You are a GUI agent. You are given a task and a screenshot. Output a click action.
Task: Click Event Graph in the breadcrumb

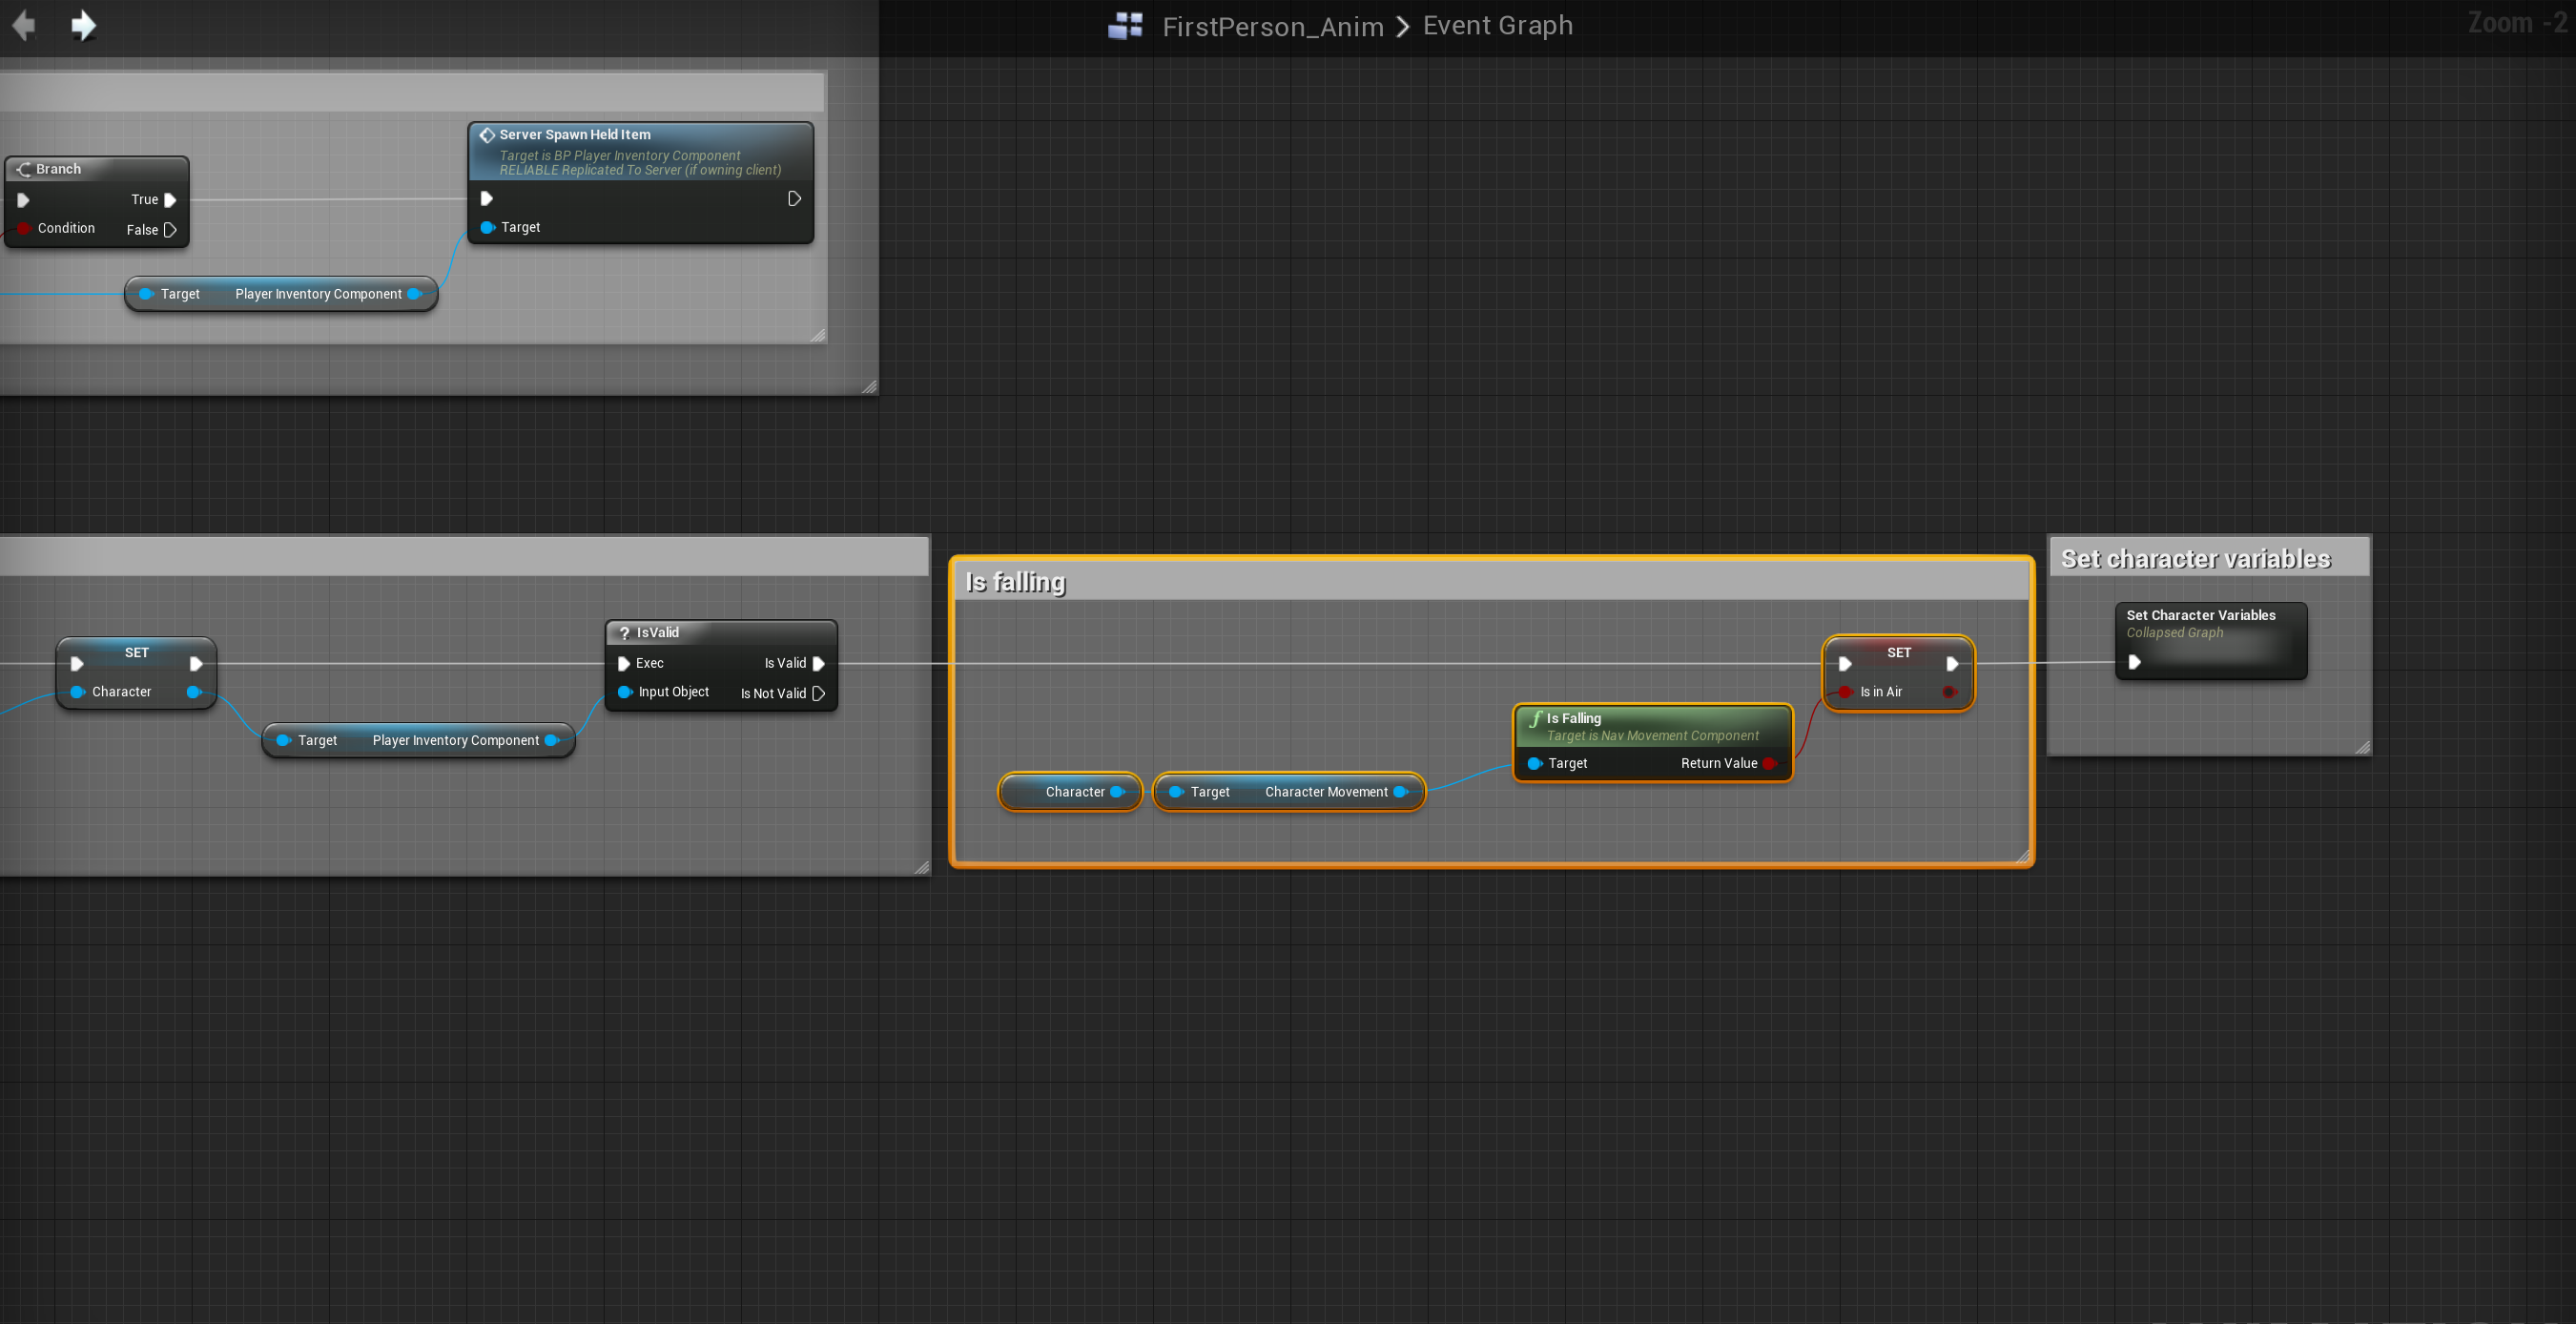[x=1497, y=26]
